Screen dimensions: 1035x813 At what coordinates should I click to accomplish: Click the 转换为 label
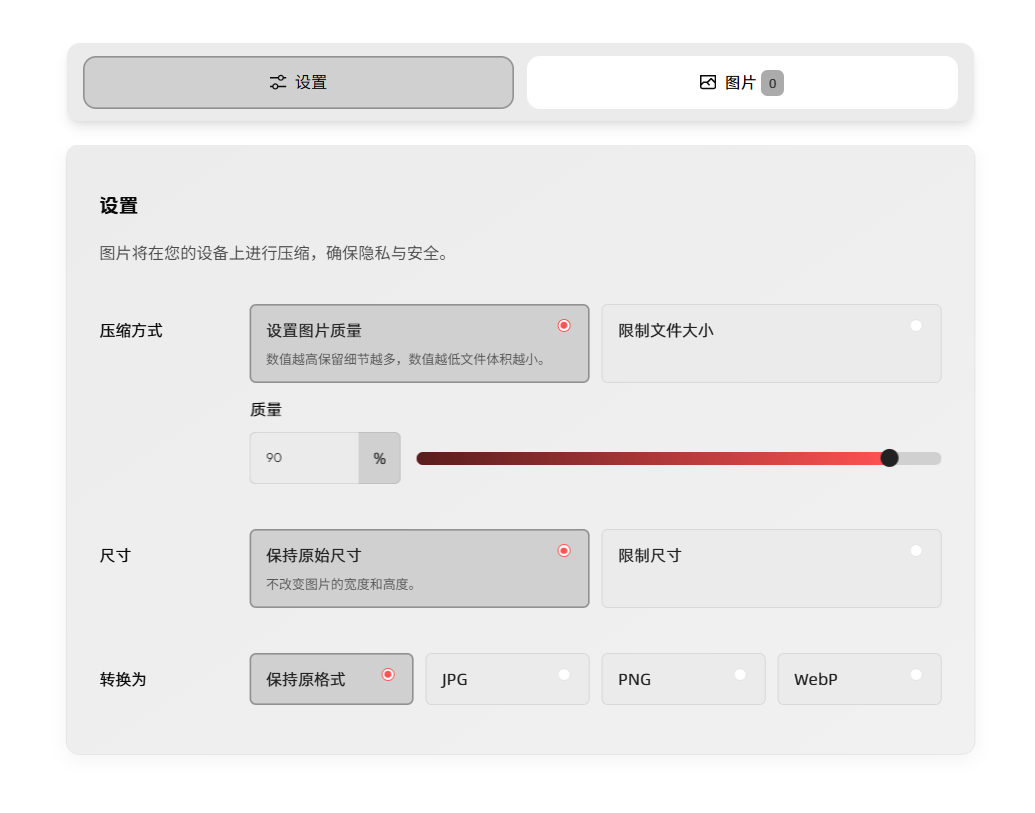(123, 680)
